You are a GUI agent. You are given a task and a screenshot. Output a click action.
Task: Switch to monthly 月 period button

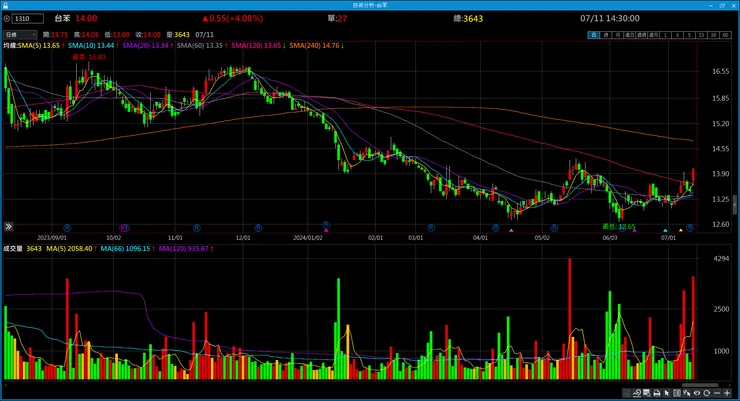(618, 35)
